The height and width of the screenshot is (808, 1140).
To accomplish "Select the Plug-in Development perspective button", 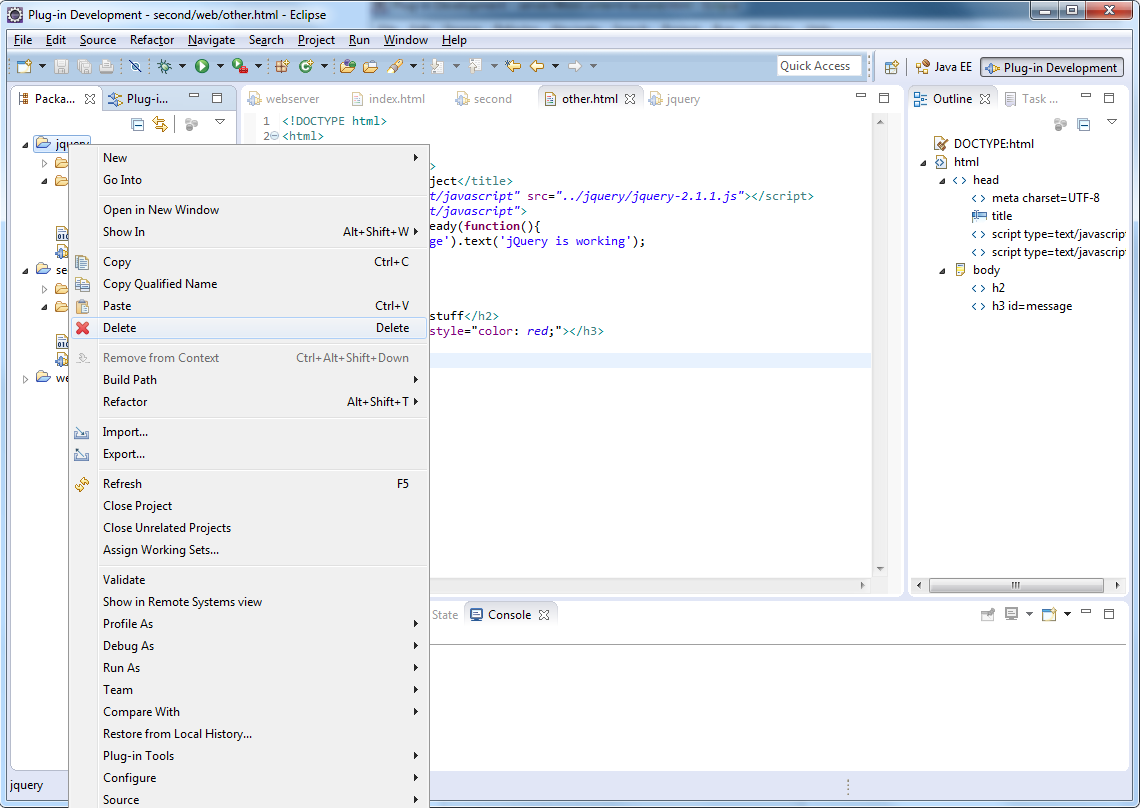I will click(1052, 68).
